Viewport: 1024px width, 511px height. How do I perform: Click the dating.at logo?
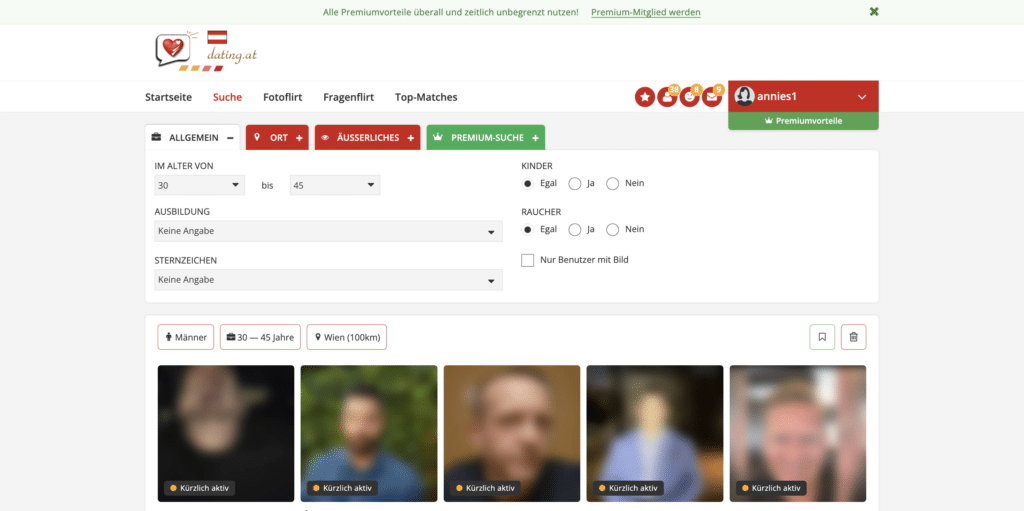(206, 50)
